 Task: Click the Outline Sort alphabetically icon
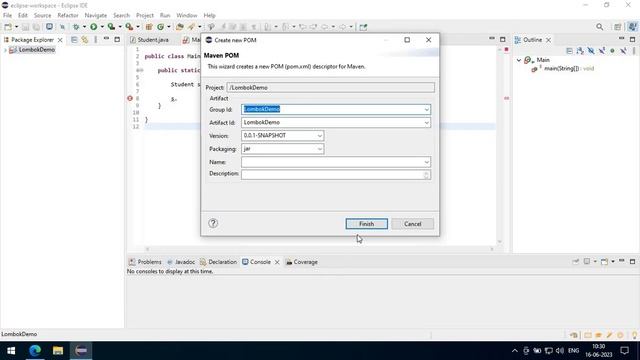(580, 51)
